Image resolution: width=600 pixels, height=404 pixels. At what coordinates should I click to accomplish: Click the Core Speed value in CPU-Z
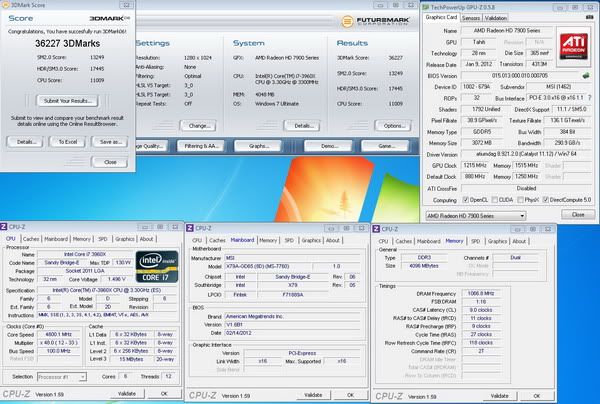coord(59,334)
